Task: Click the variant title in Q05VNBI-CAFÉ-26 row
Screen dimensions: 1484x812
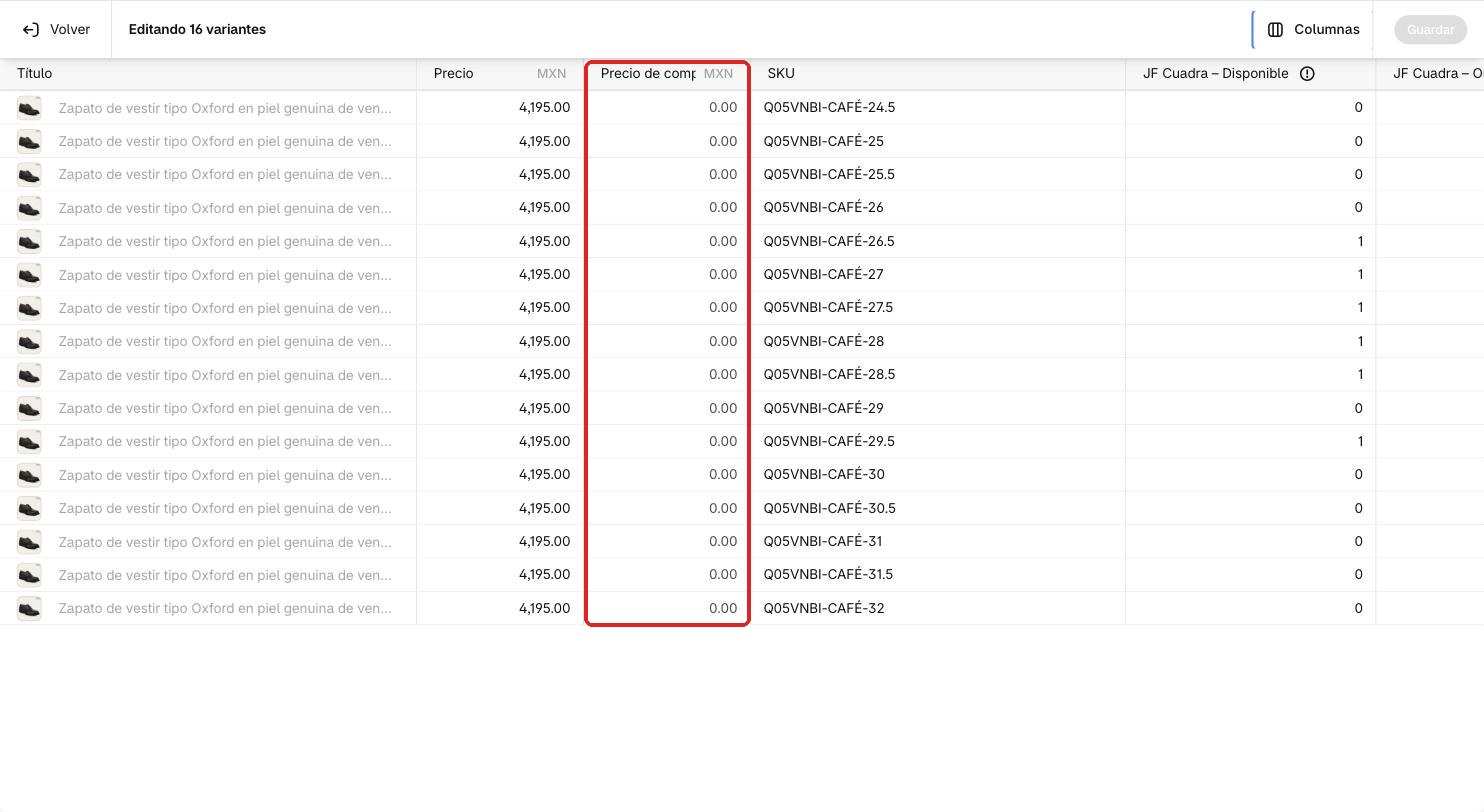Action: coord(225,208)
